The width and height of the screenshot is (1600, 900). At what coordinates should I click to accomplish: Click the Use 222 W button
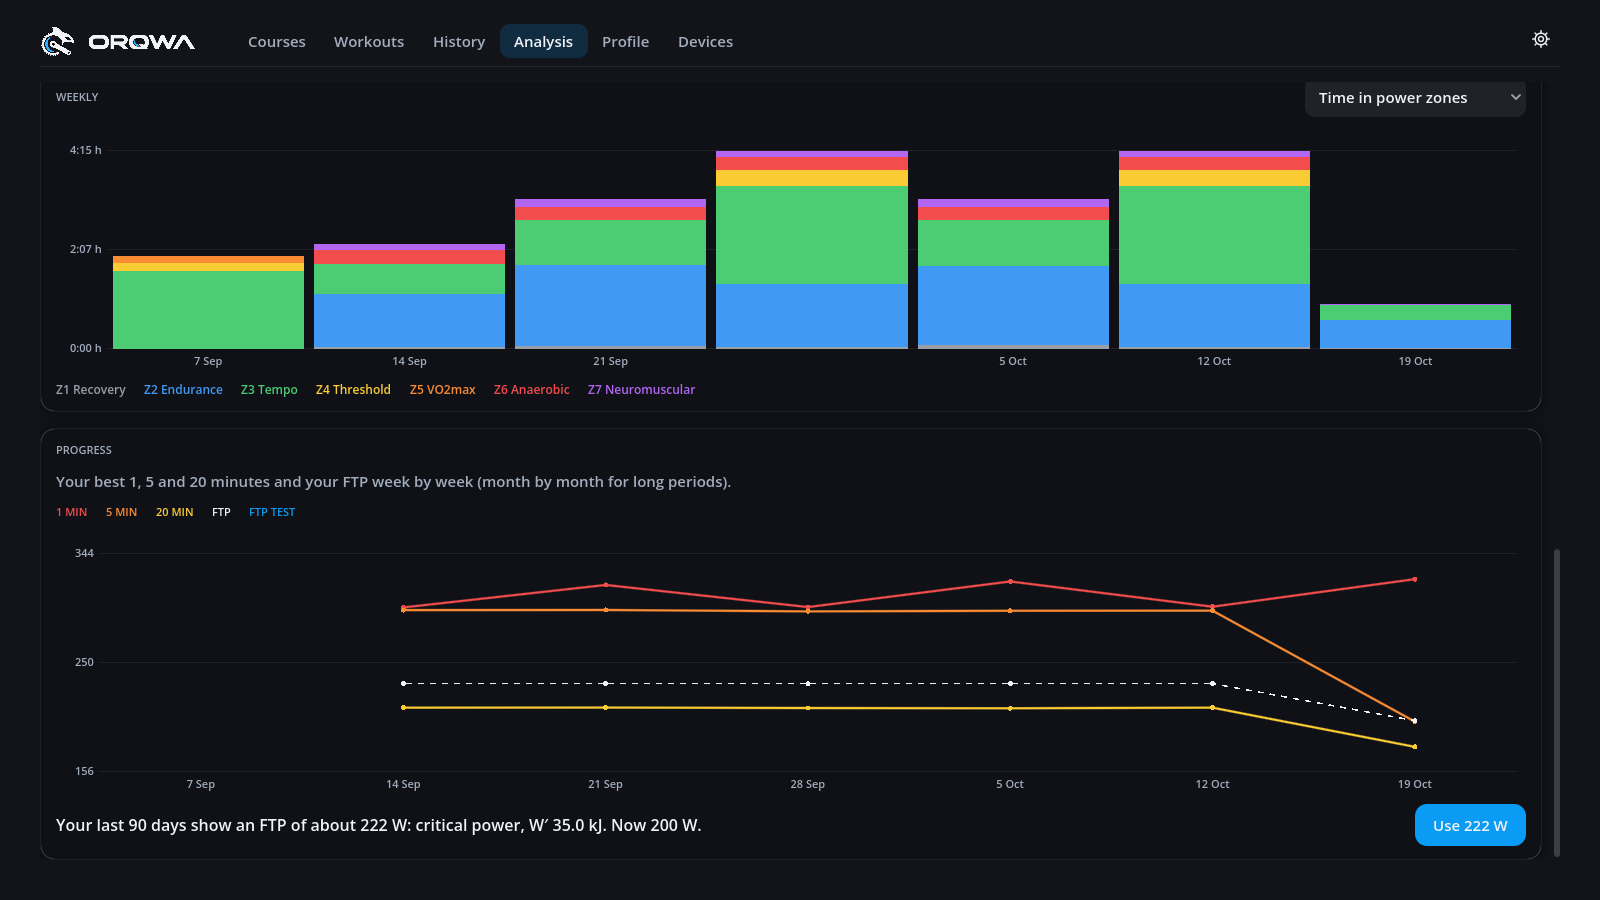point(1470,825)
